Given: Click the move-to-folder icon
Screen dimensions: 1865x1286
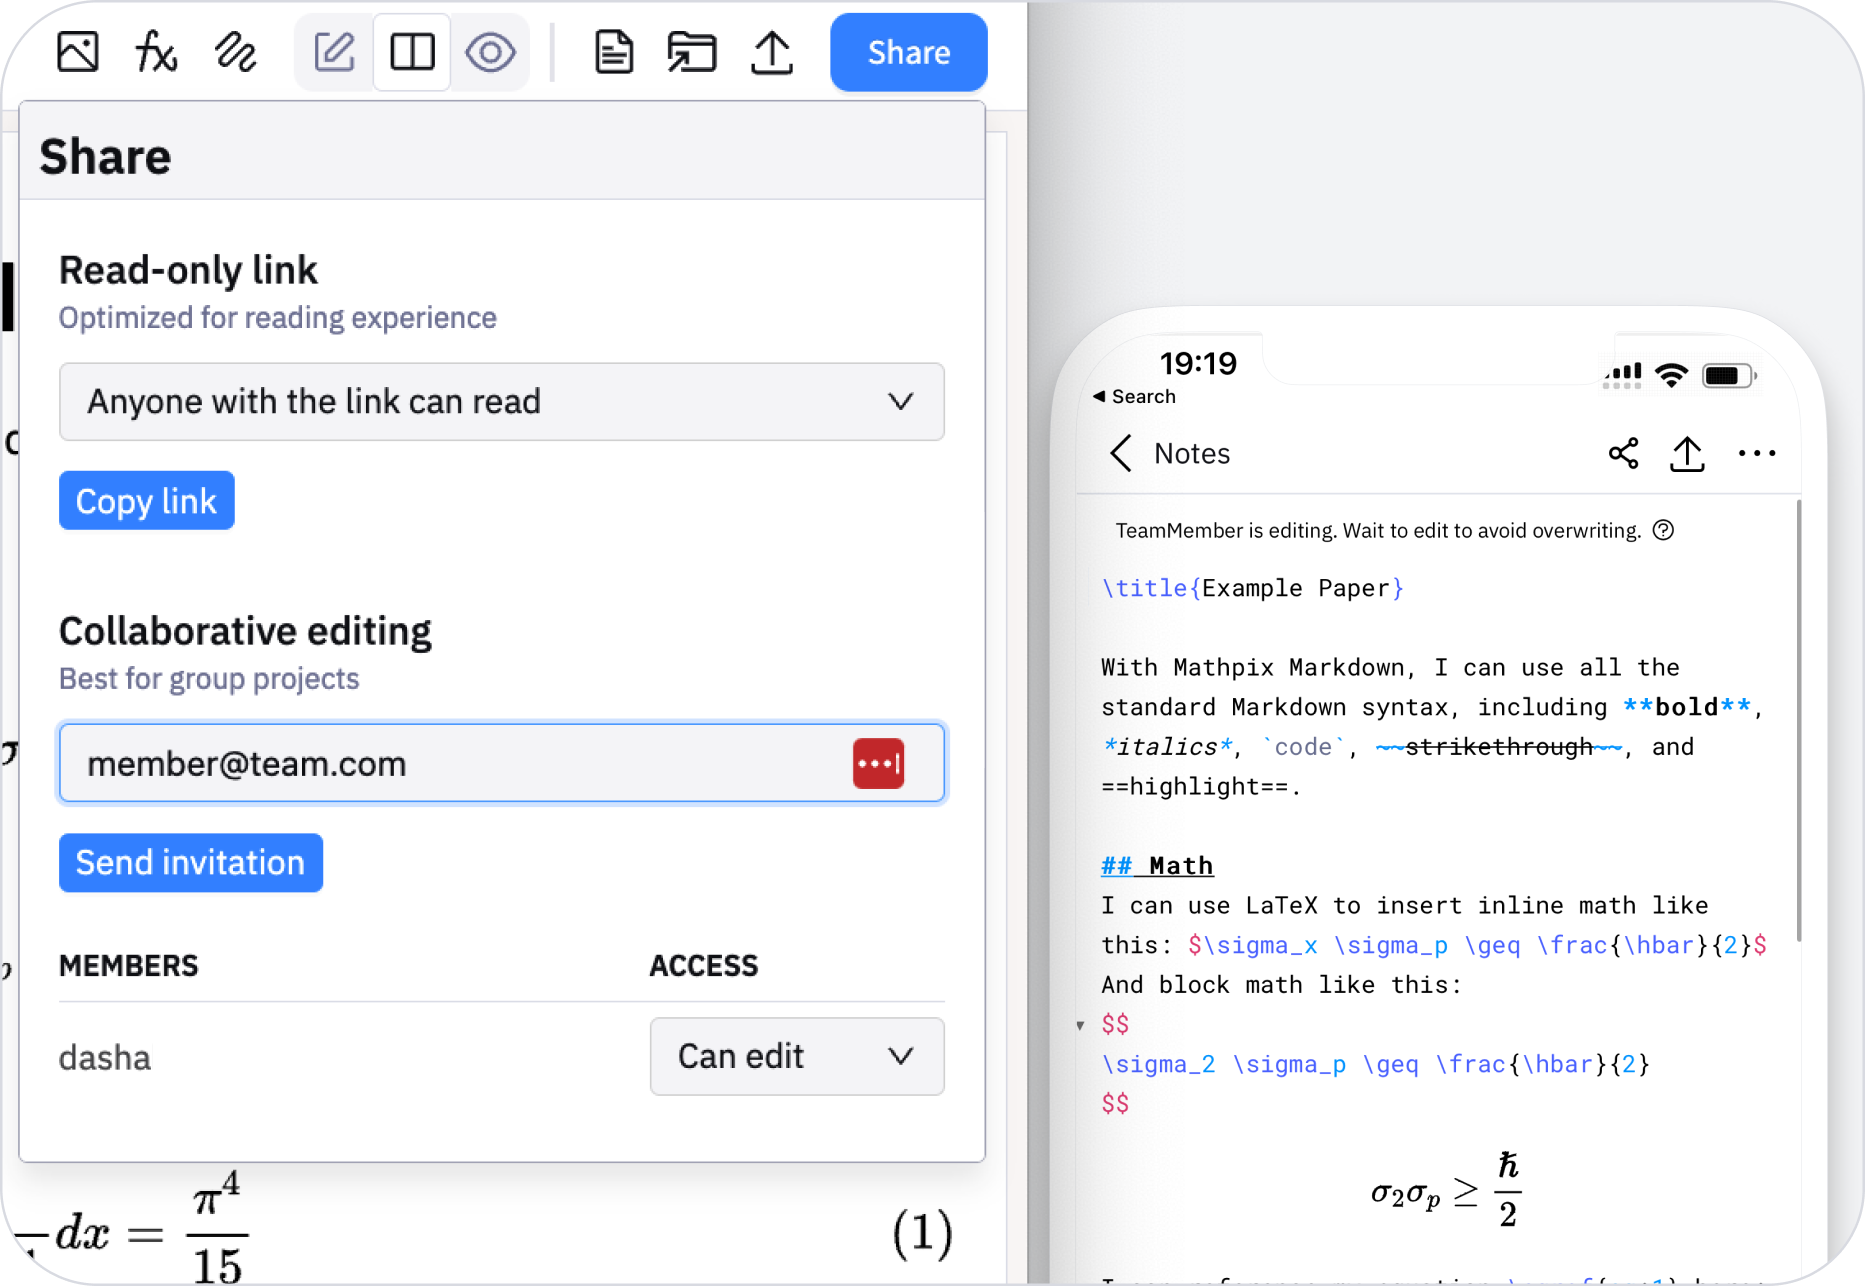Looking at the screenshot, I should [692, 52].
